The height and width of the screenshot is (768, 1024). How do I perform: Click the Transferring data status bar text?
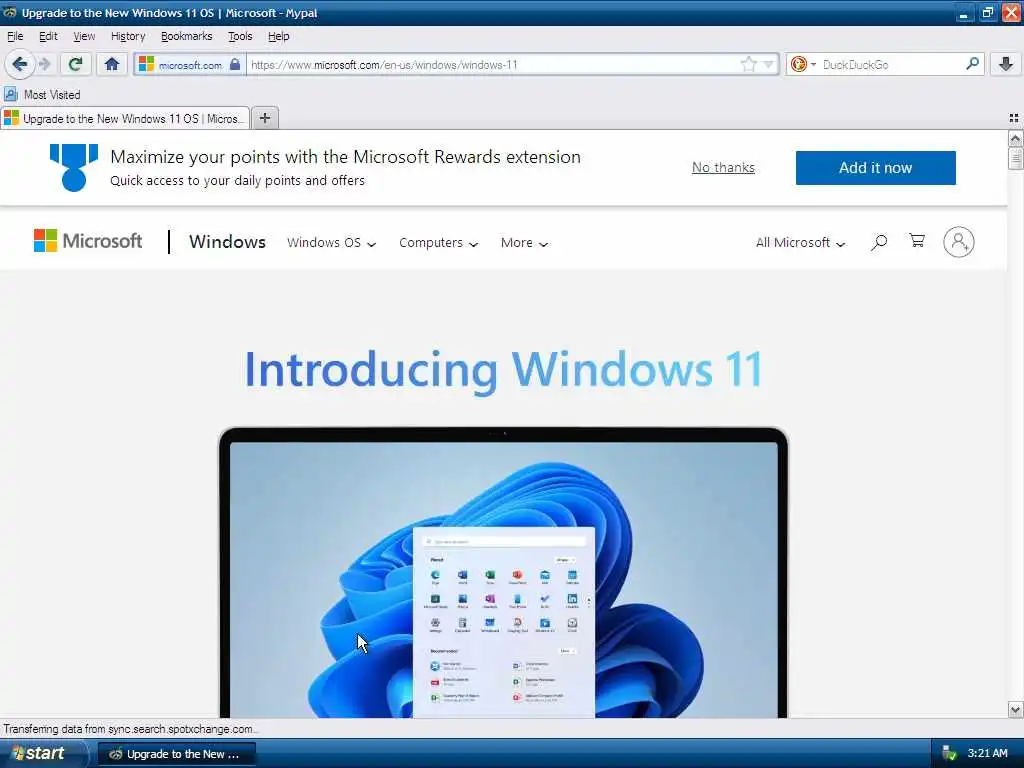pos(130,729)
